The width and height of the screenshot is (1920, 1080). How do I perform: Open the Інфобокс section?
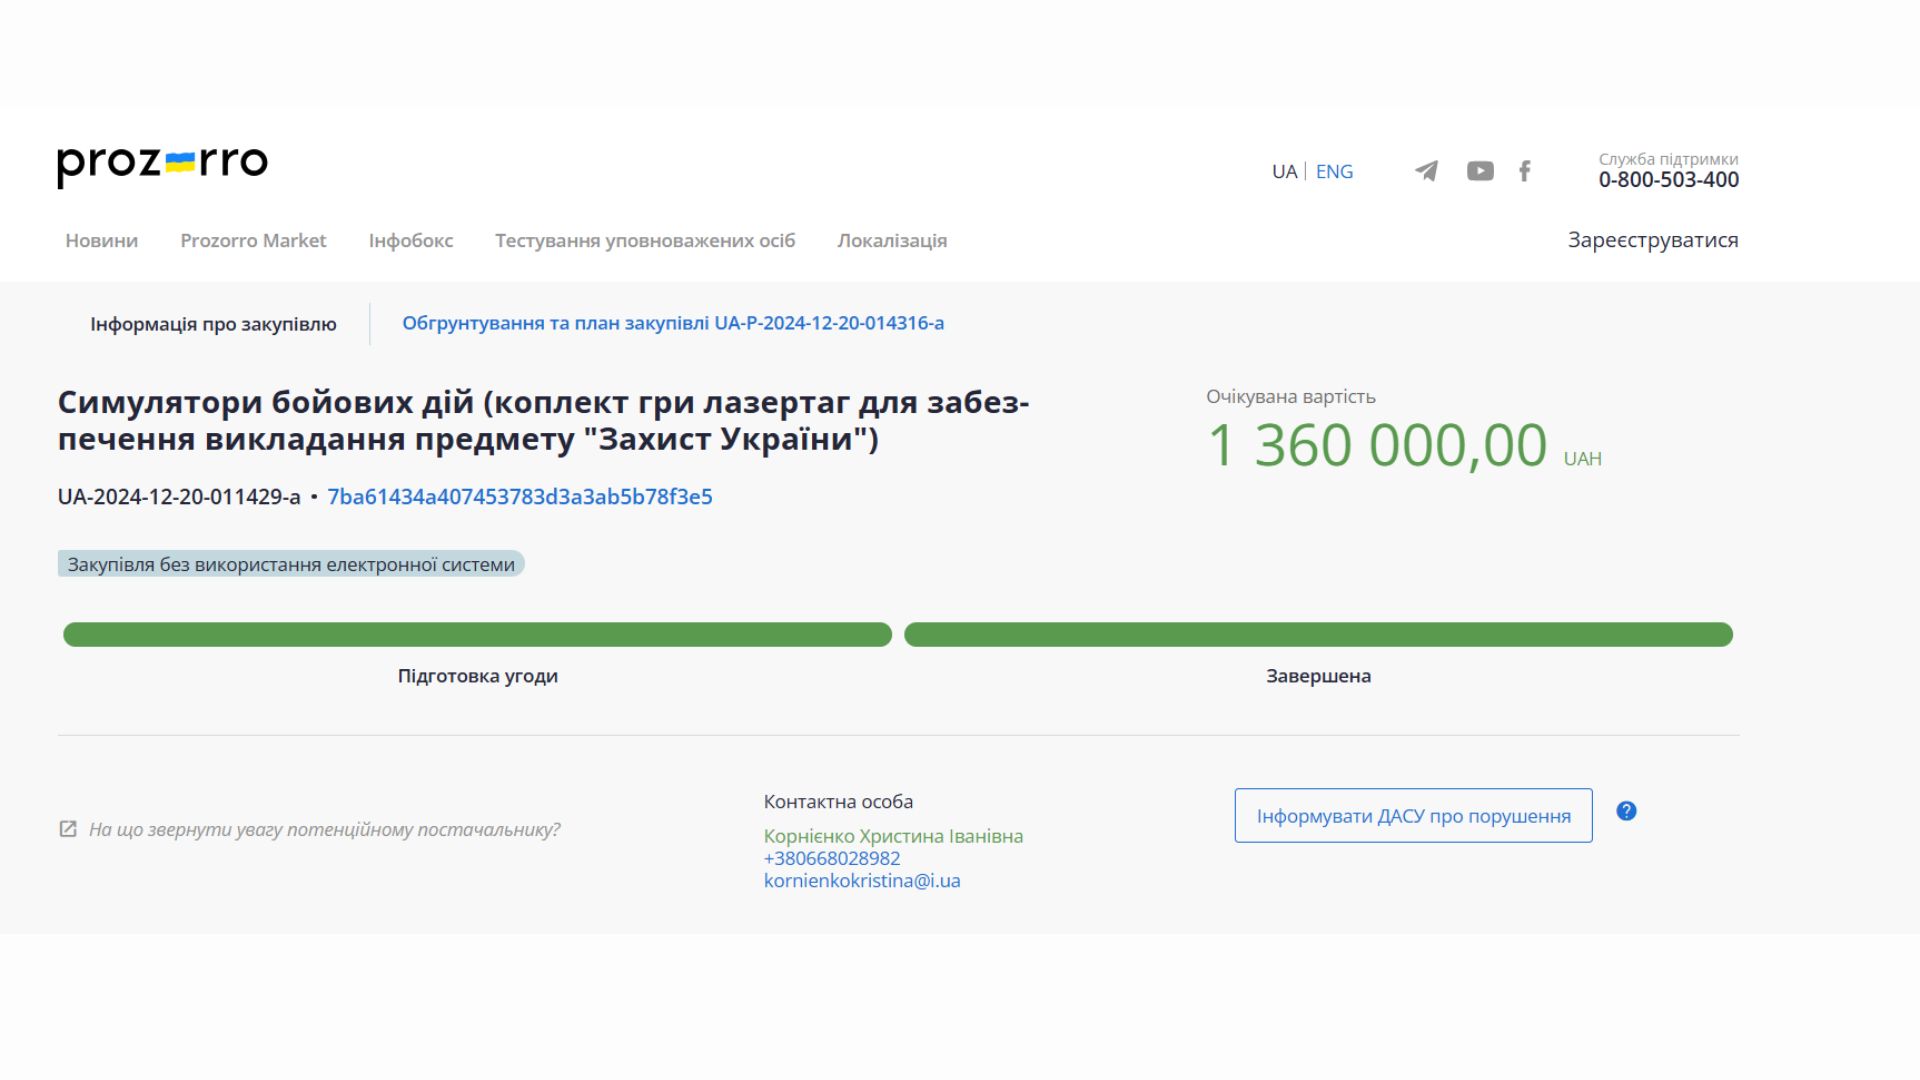pos(410,240)
